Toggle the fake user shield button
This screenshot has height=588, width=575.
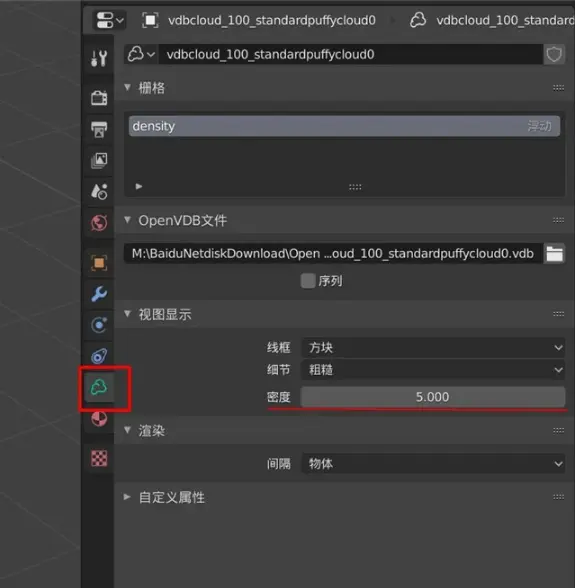click(554, 54)
